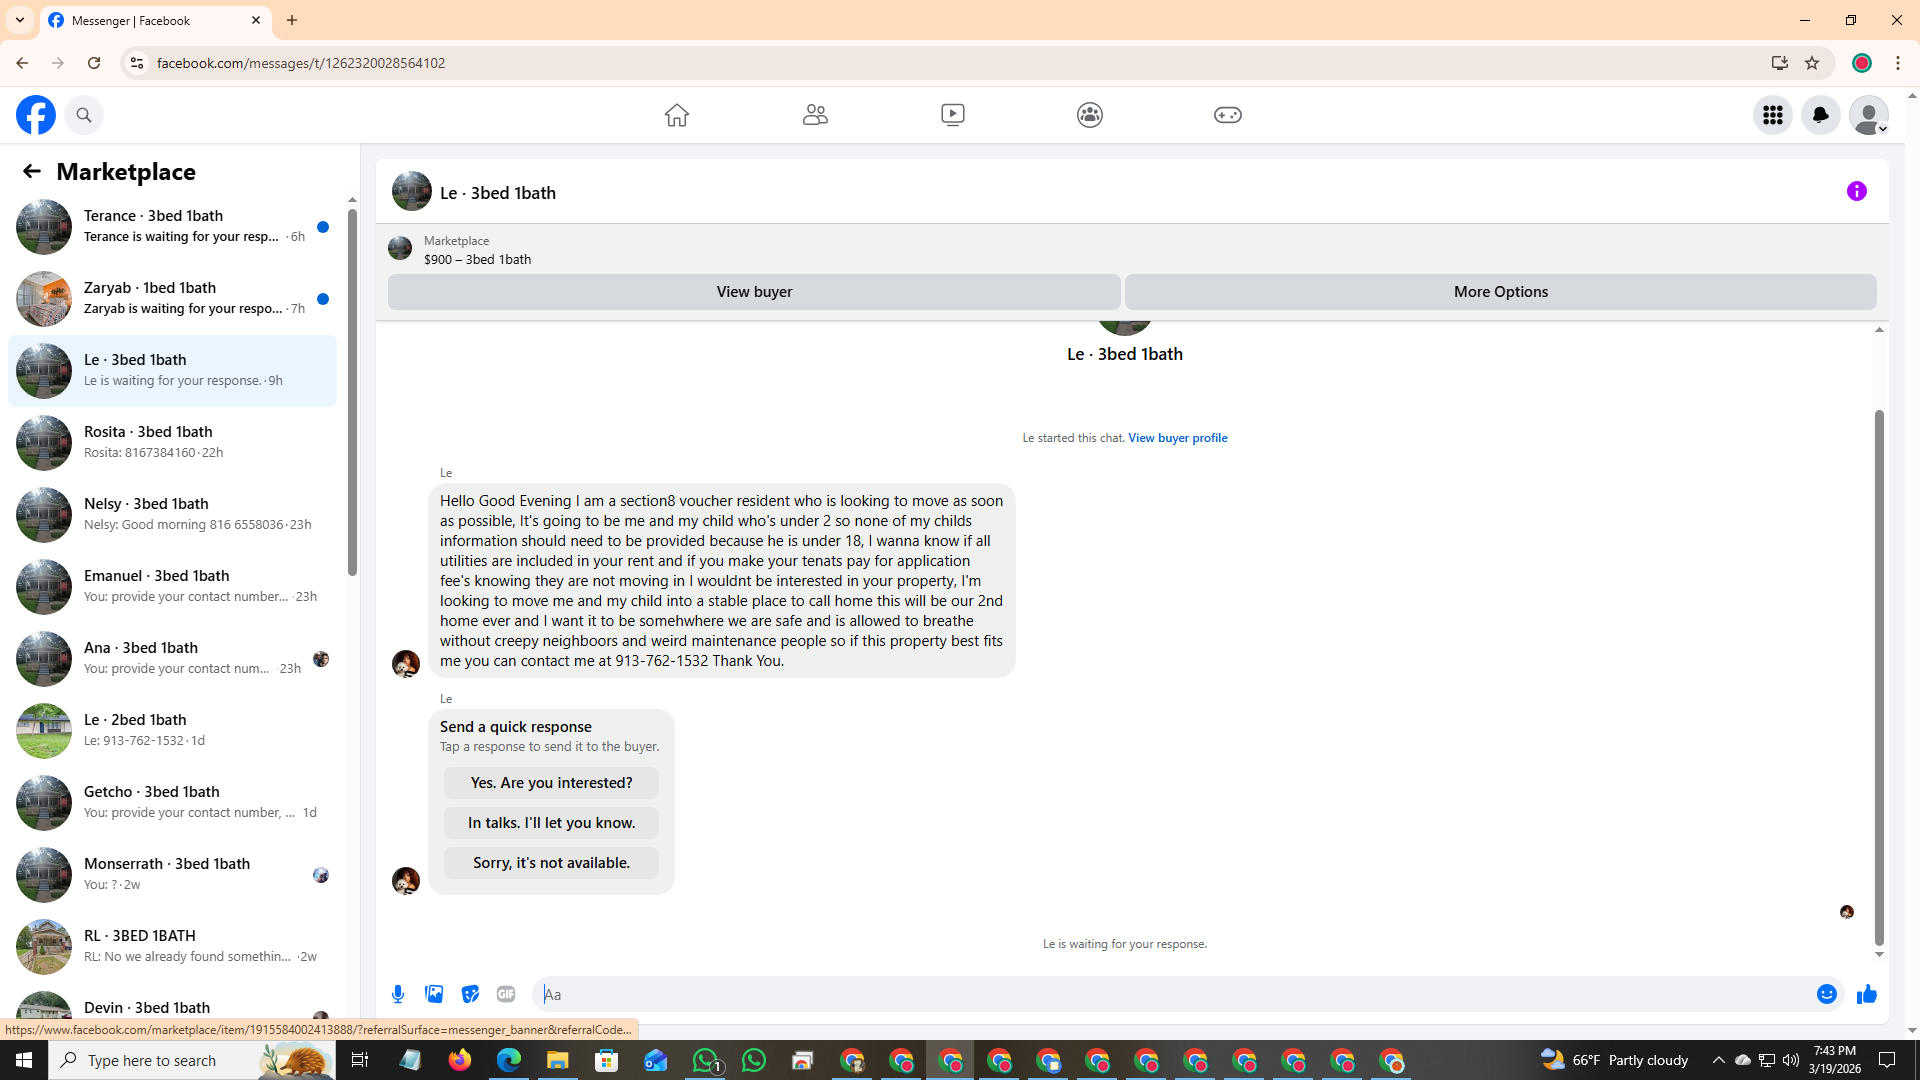Open the sticker picker icon
The image size is (1920, 1080).
[470, 994]
